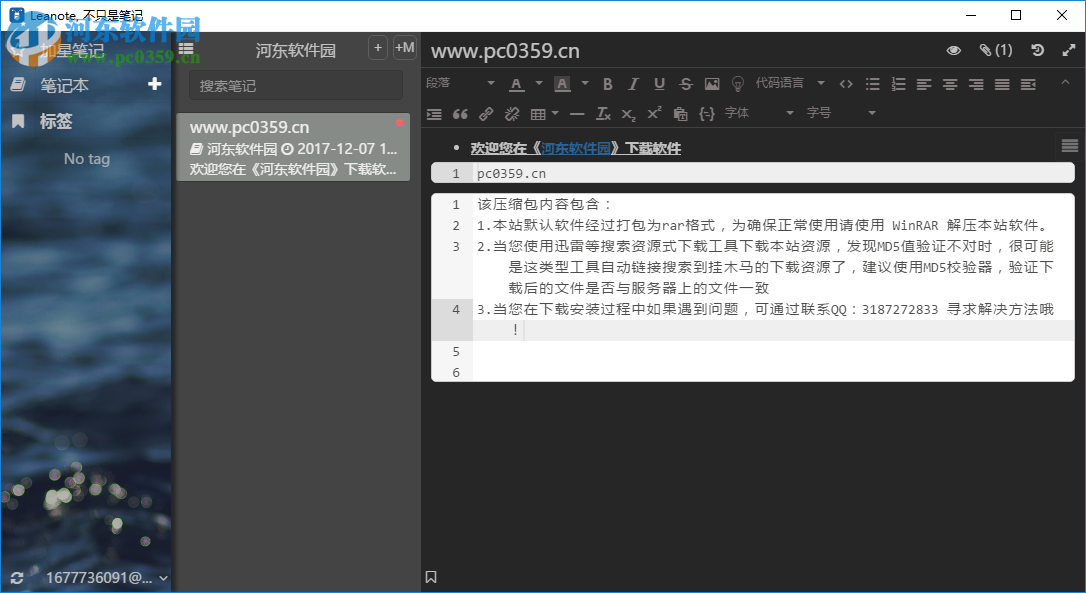The width and height of the screenshot is (1086, 593).
Task: Switch the editor to fullscreen mode
Action: tap(1070, 49)
